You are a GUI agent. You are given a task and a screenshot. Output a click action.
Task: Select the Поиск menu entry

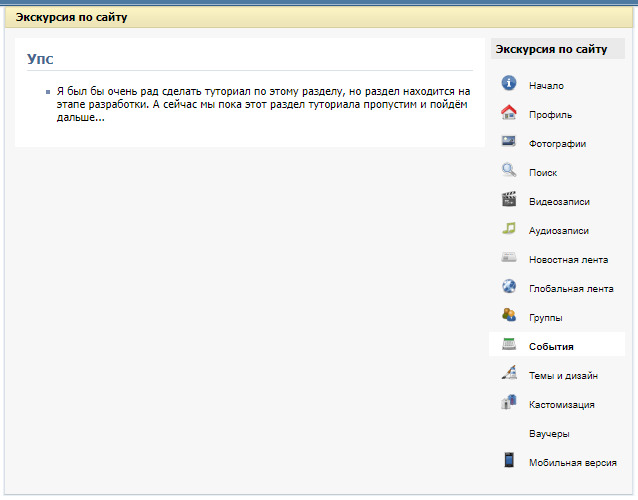542,173
